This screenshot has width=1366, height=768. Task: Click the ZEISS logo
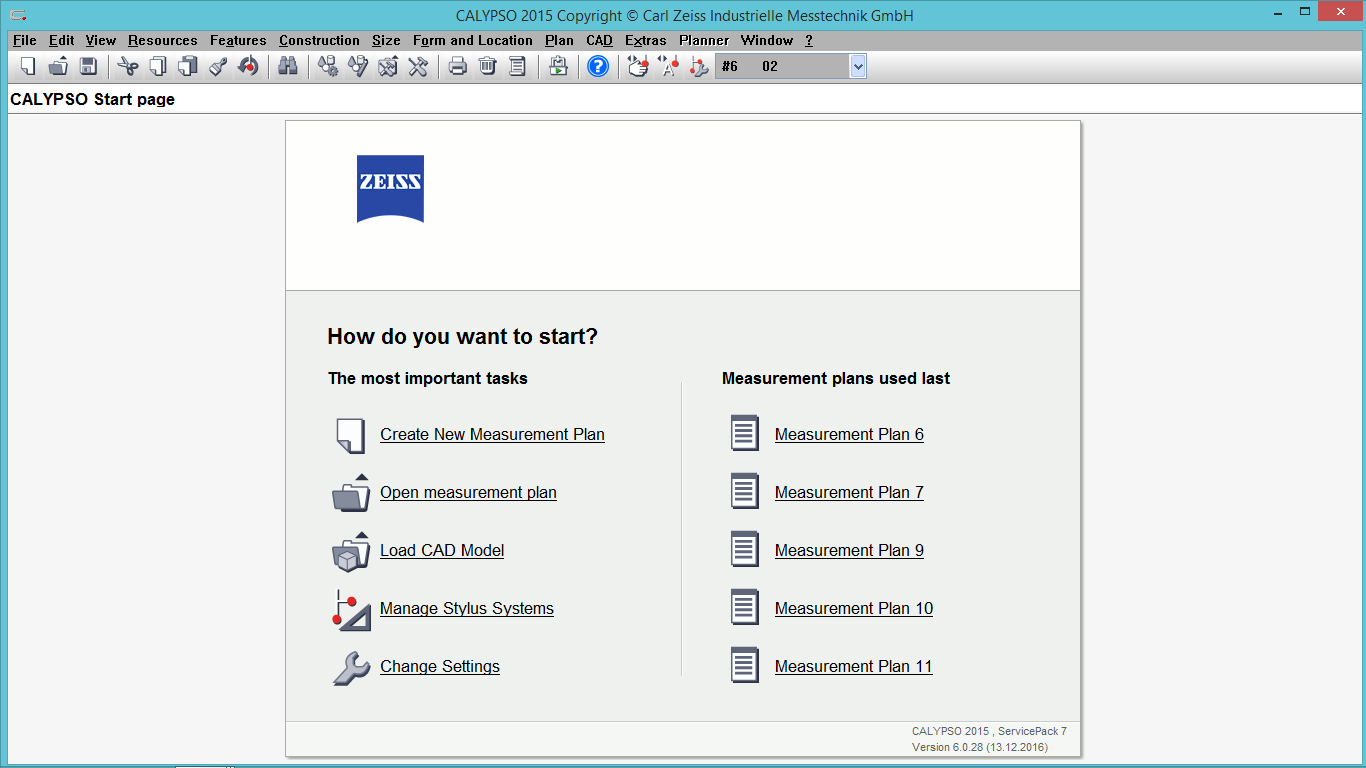click(x=390, y=189)
